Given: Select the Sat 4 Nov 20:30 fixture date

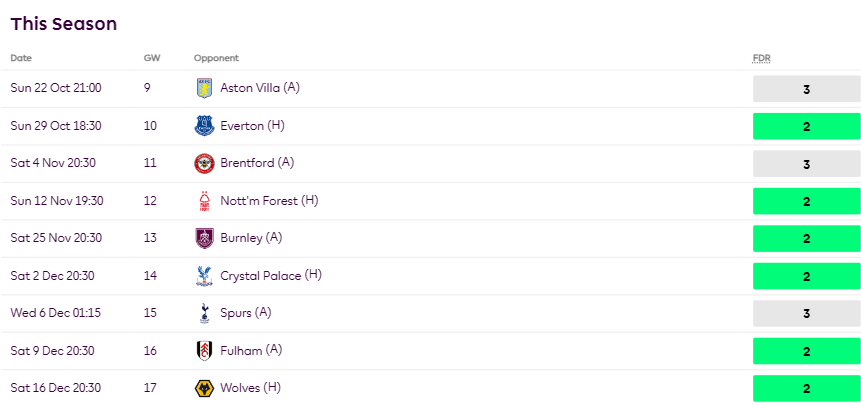Looking at the screenshot, I should 54,163.
